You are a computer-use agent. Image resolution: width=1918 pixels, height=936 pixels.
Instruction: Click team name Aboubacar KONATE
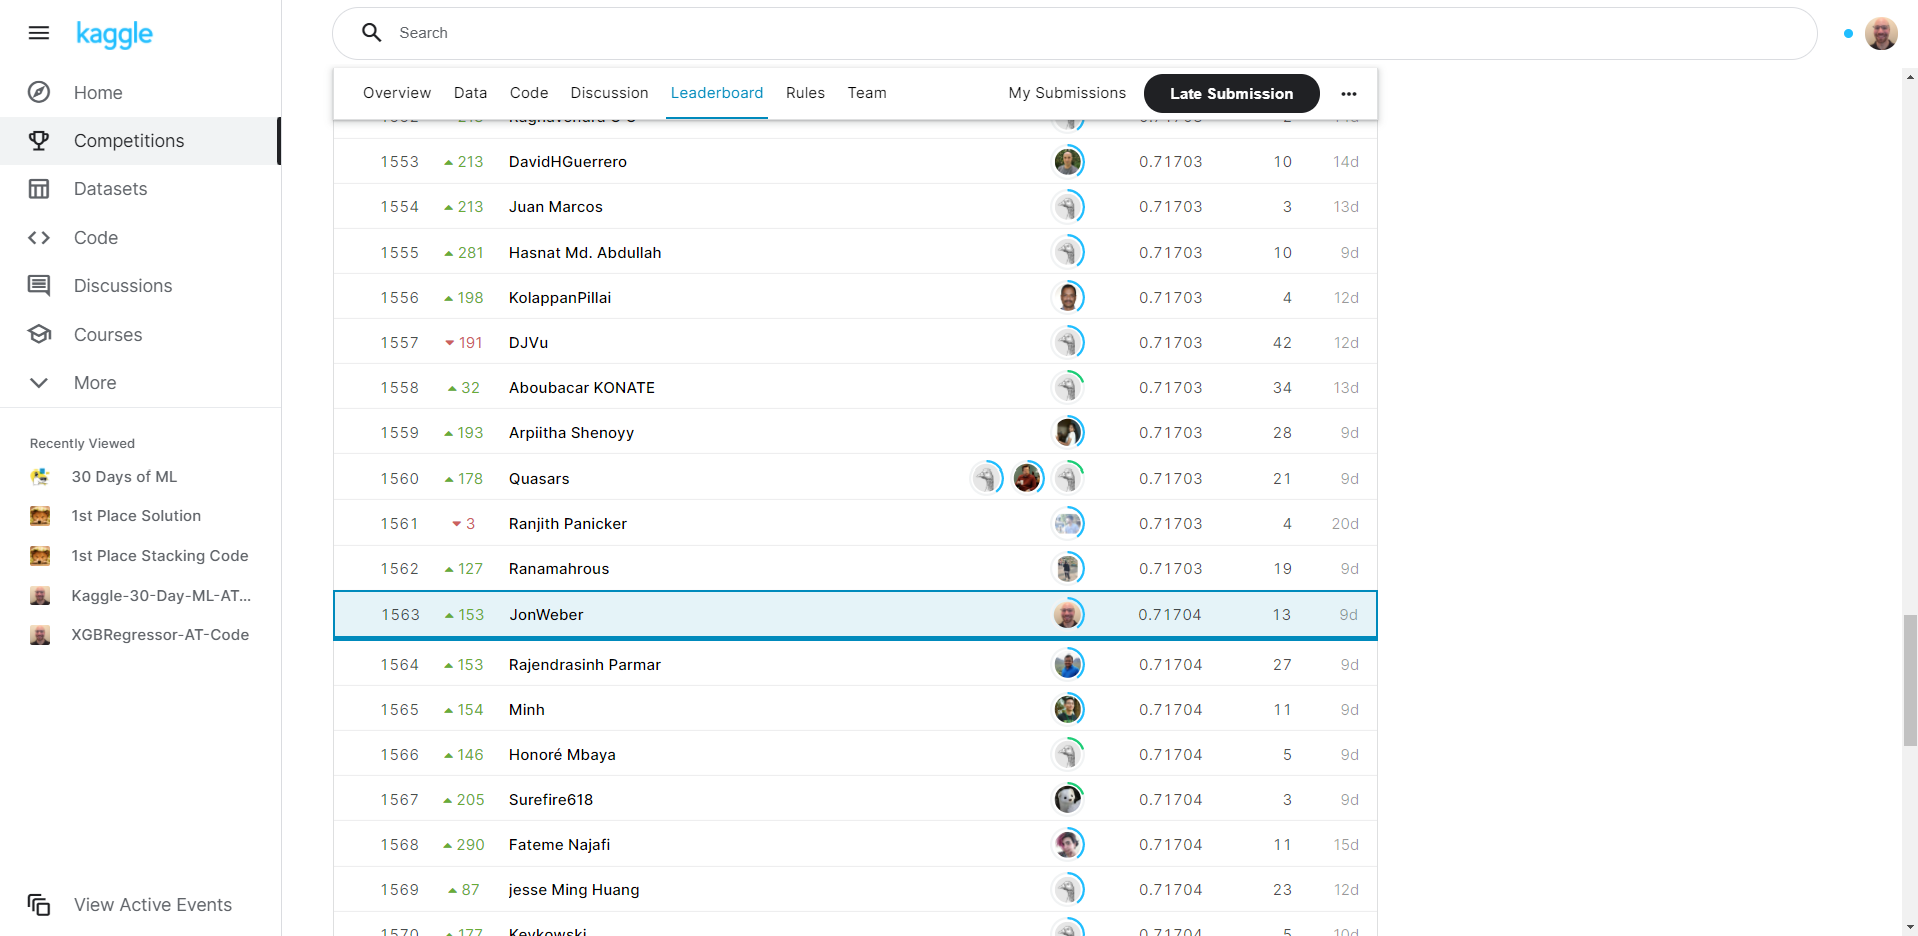582,388
